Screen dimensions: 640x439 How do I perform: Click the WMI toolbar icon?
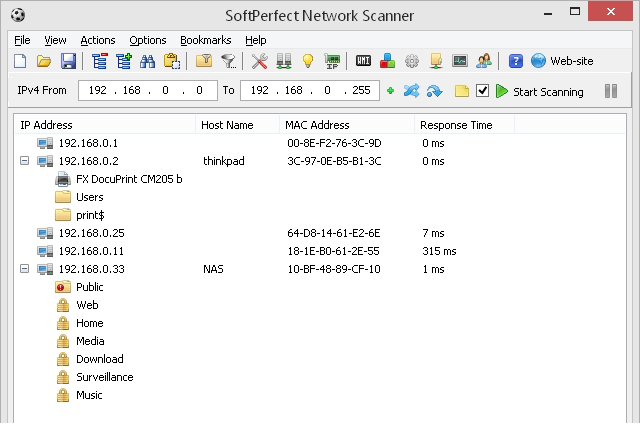(363, 61)
